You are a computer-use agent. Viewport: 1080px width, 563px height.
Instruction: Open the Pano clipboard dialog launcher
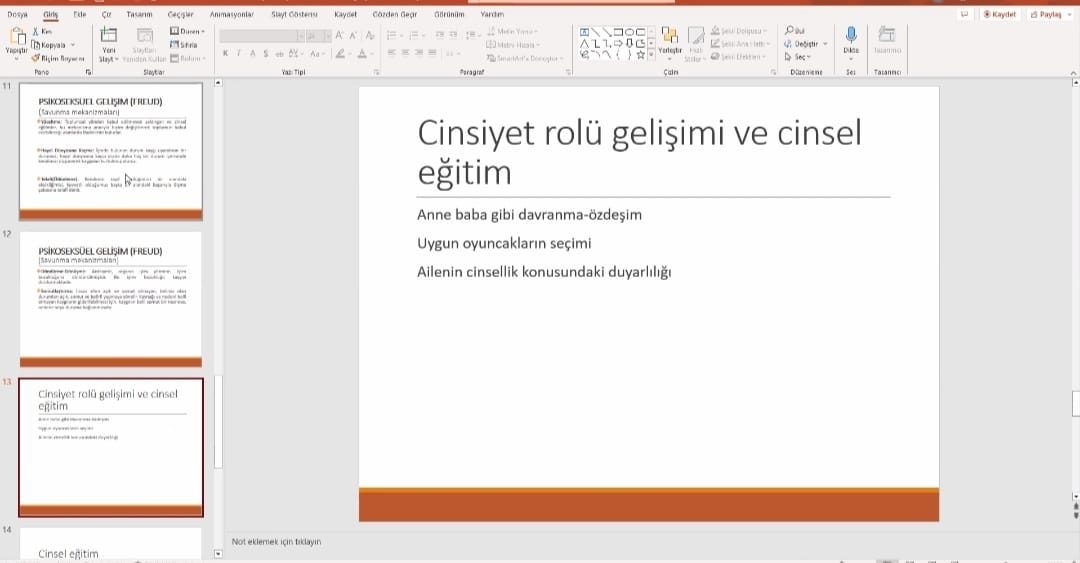(88, 72)
